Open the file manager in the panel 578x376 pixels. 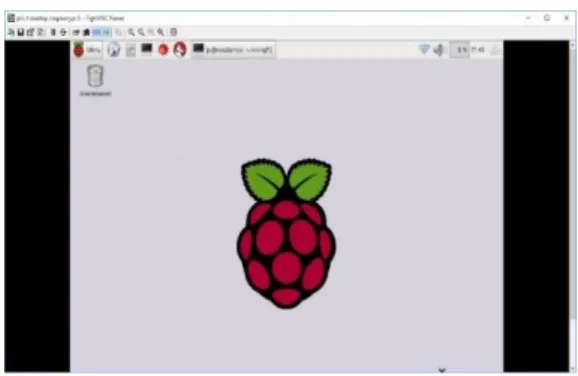tap(130, 50)
